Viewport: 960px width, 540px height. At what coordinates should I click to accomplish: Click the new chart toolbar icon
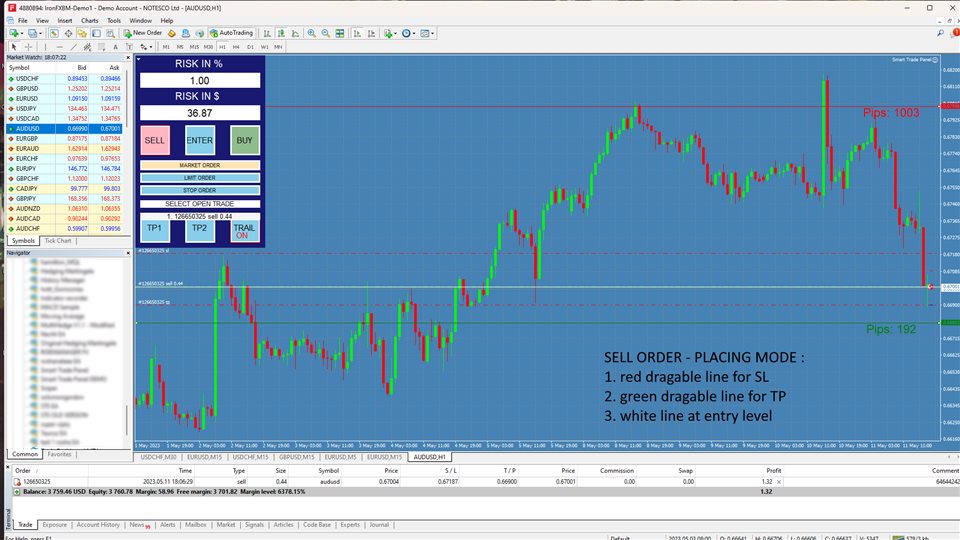(15, 33)
